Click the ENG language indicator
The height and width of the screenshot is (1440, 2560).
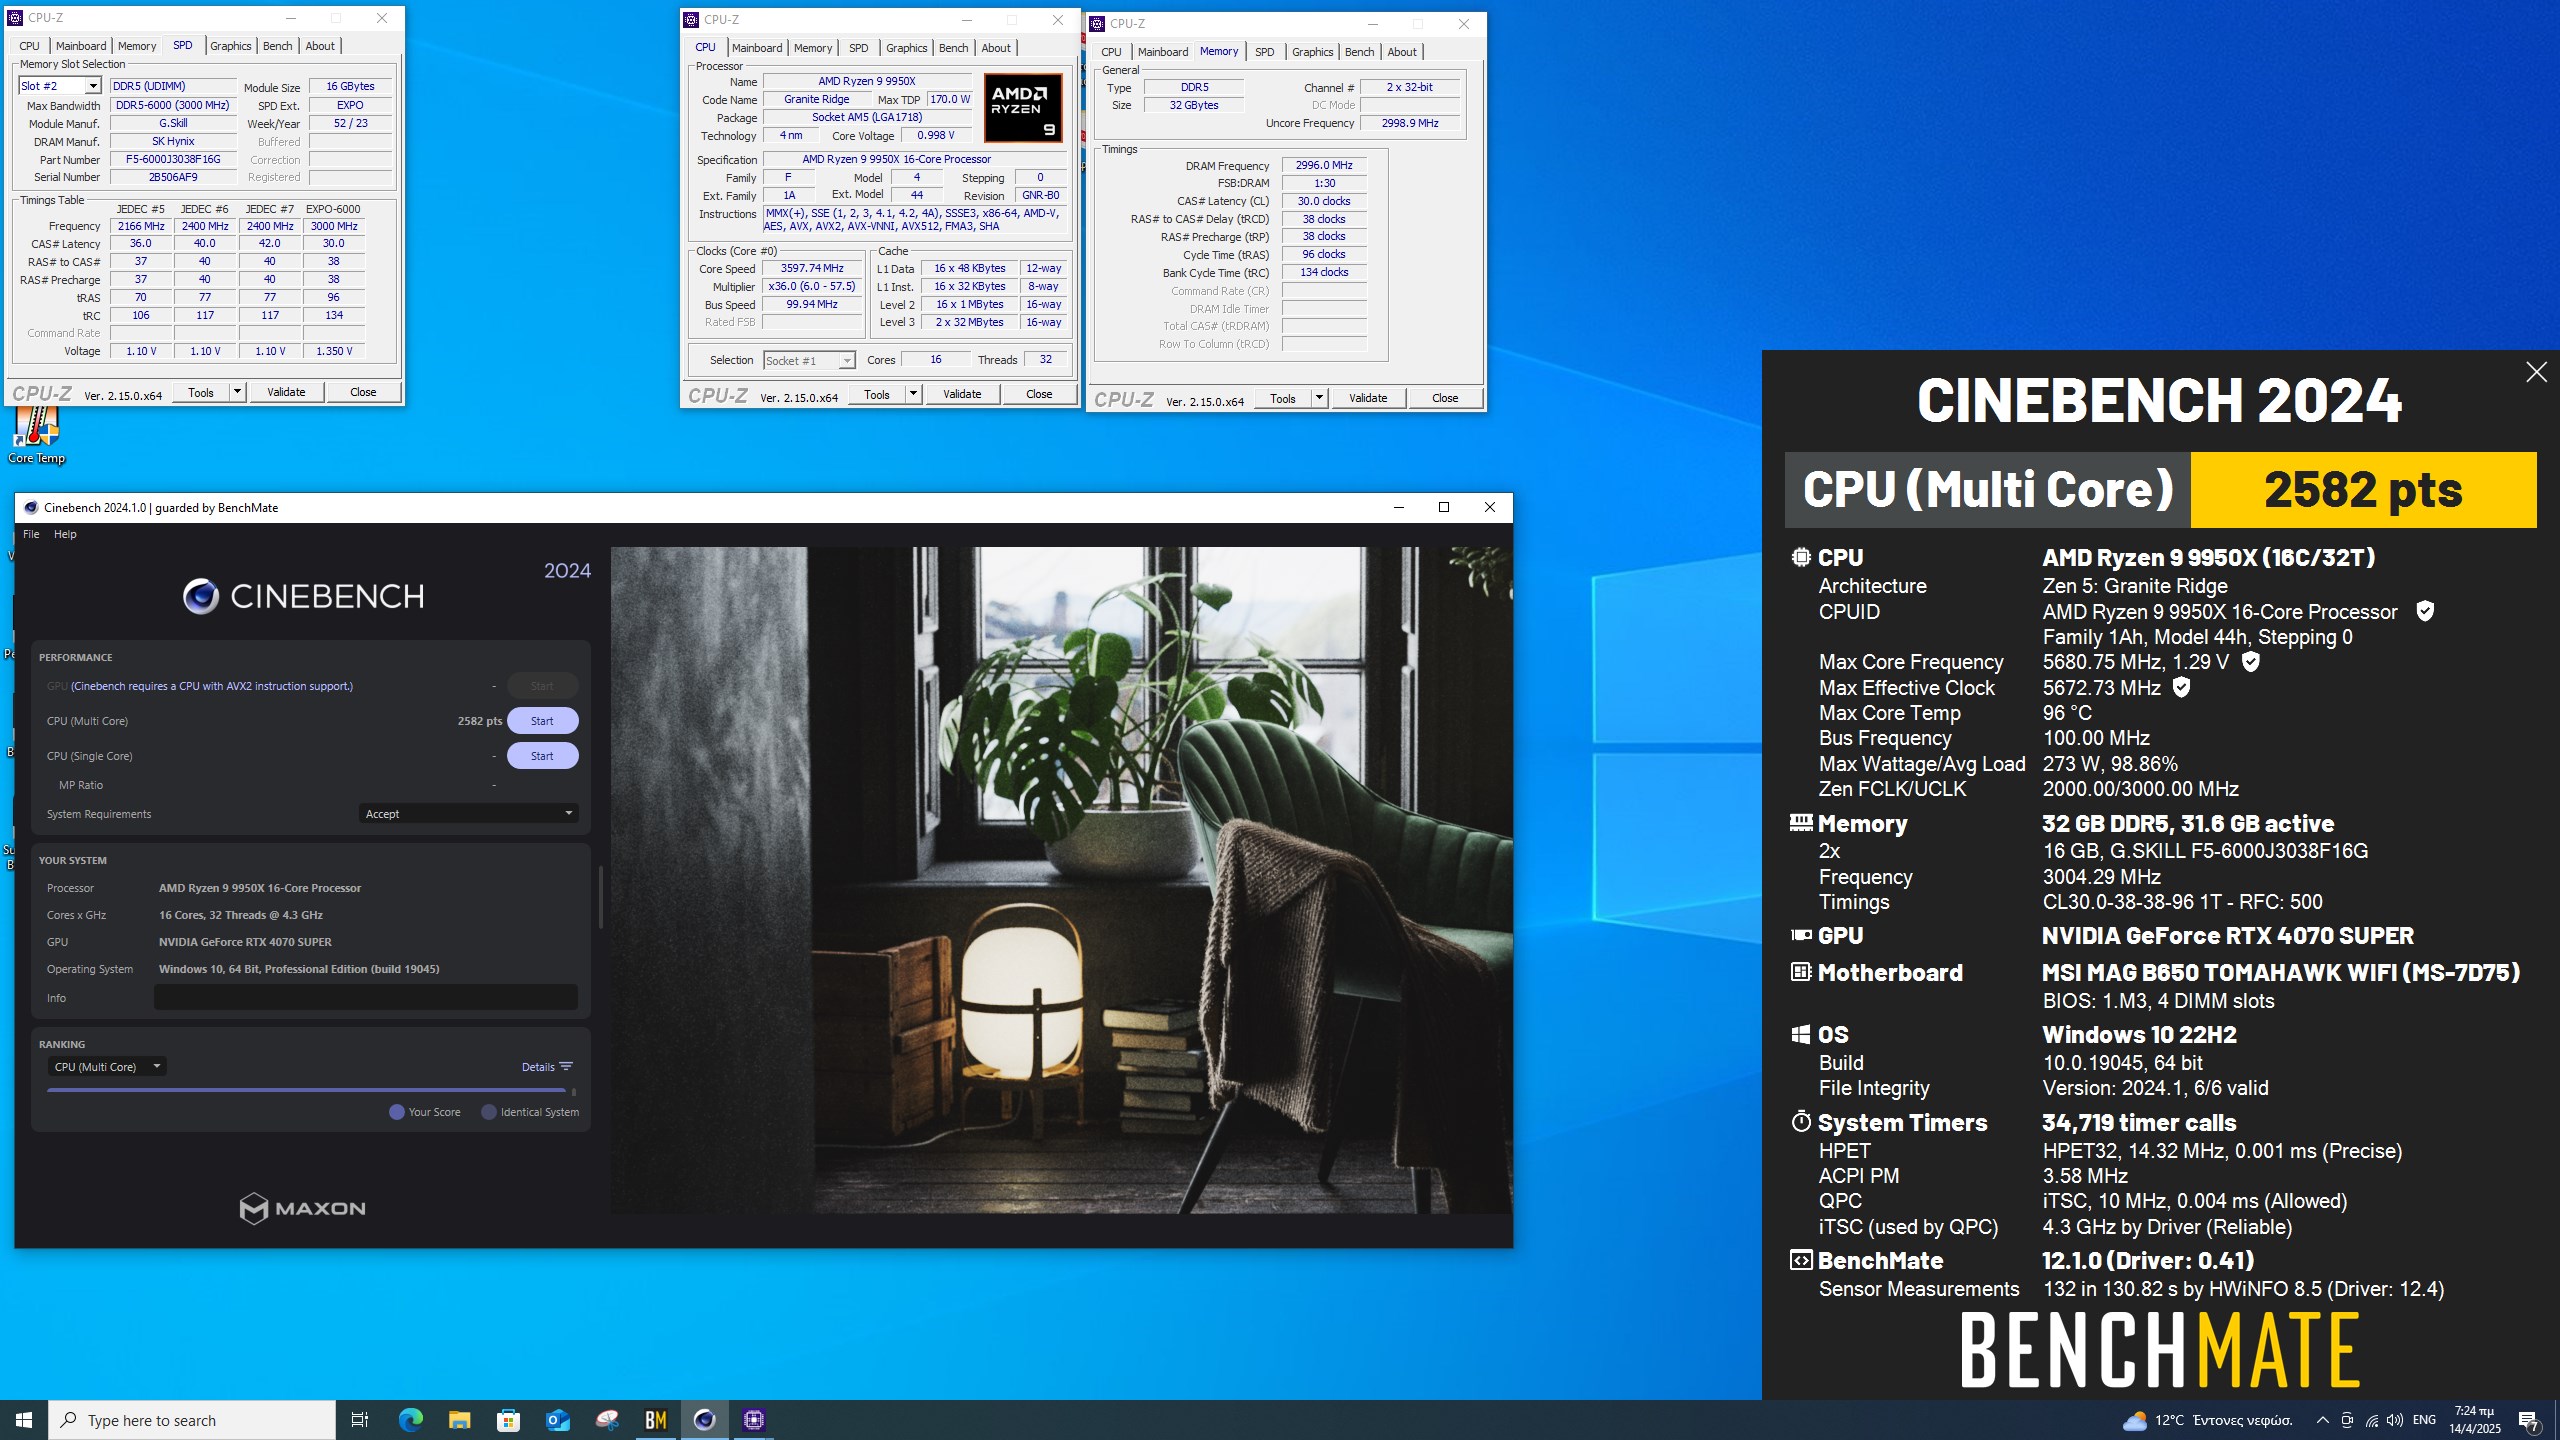2424,1420
